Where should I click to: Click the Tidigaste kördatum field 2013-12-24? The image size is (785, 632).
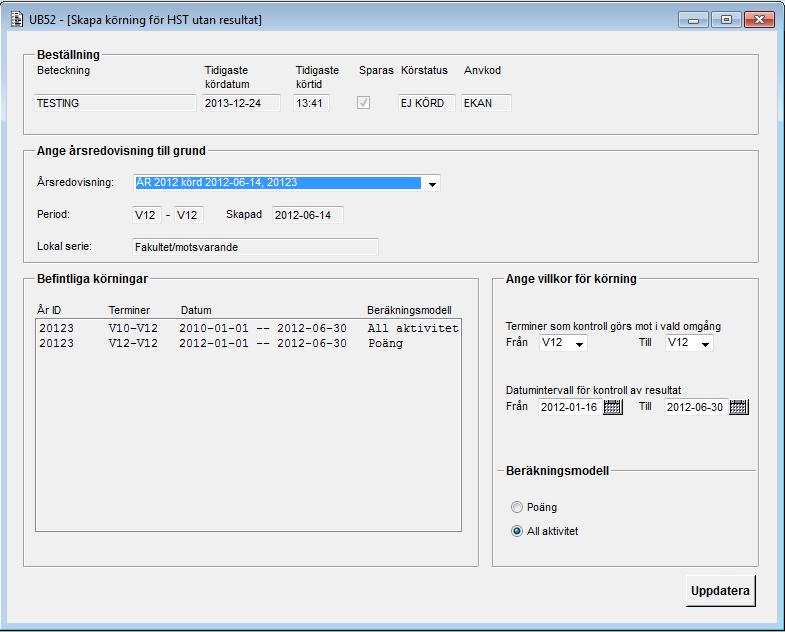[x=241, y=103]
